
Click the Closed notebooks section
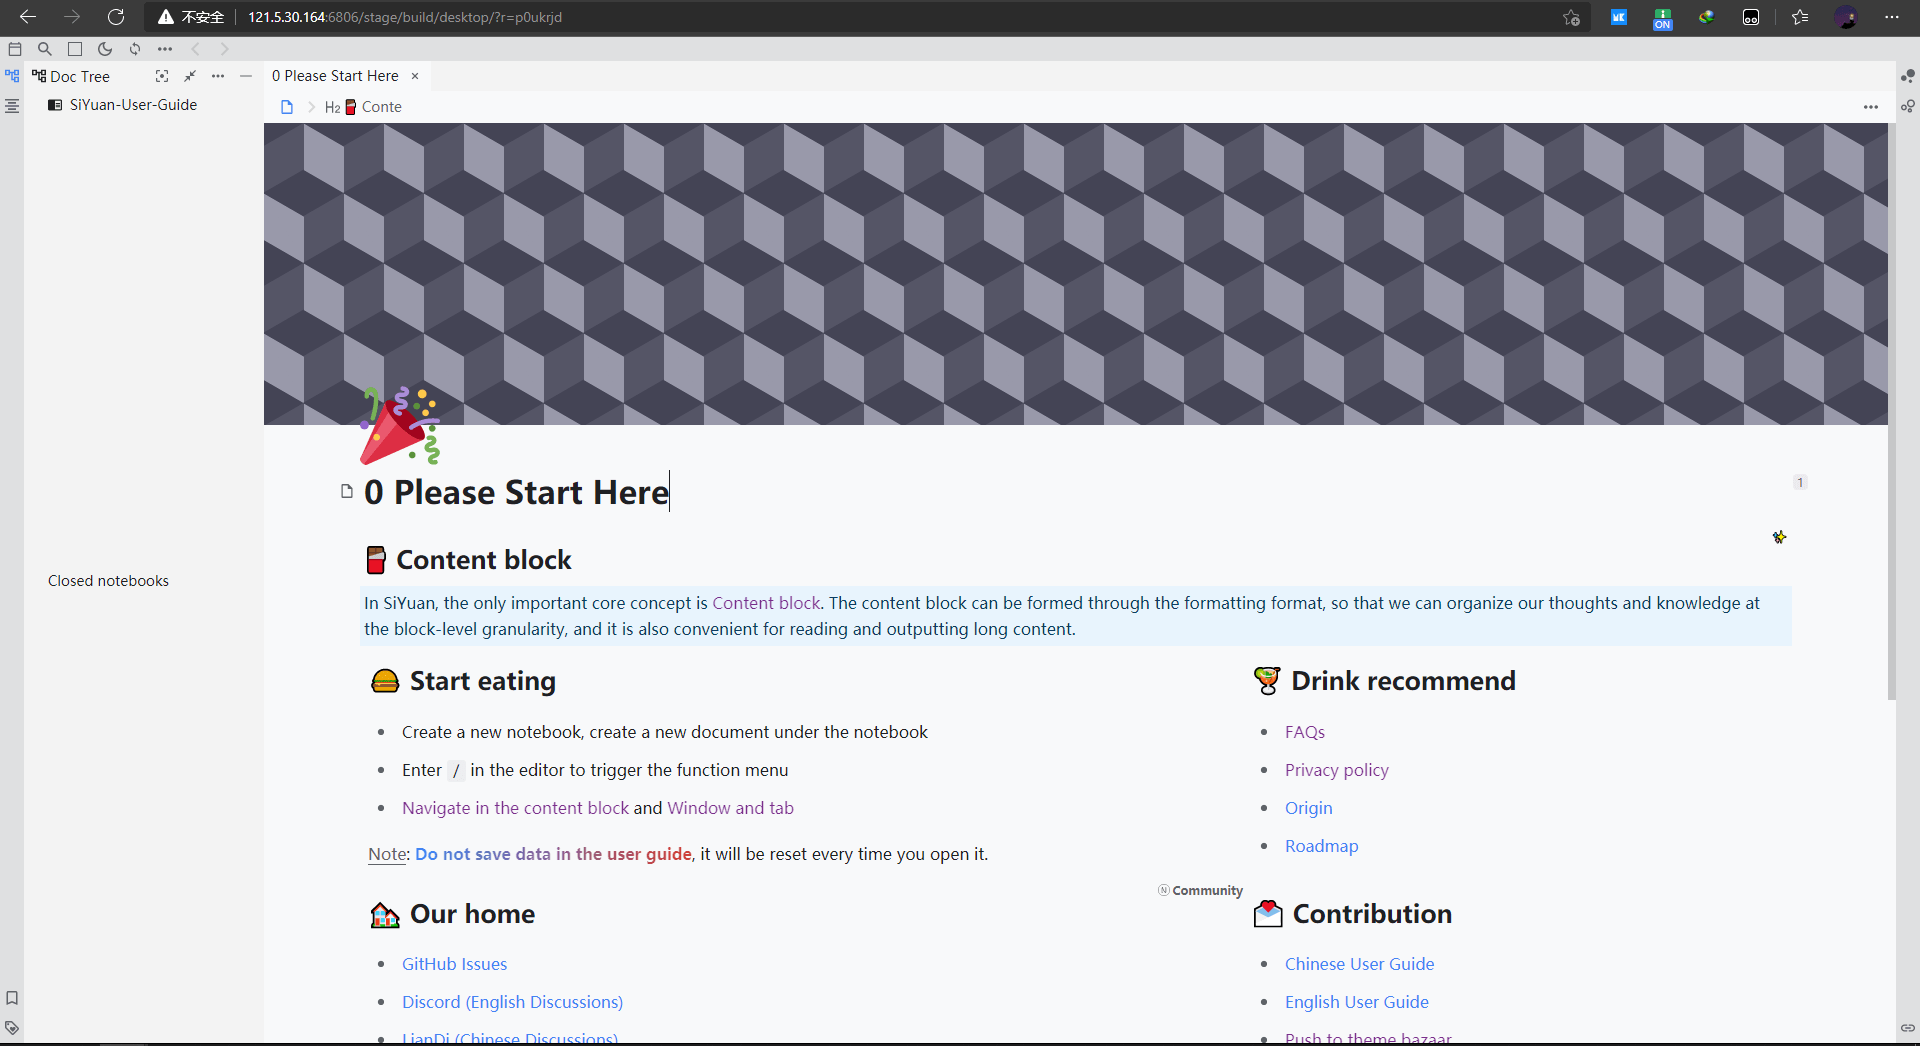[x=108, y=581]
